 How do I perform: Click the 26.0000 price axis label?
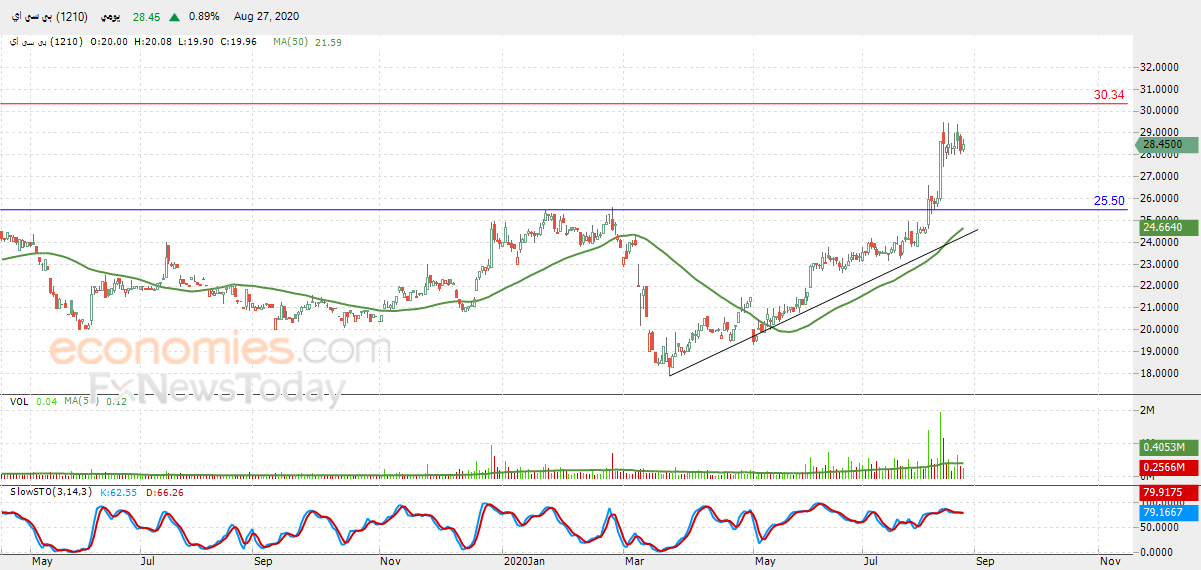(1161, 198)
